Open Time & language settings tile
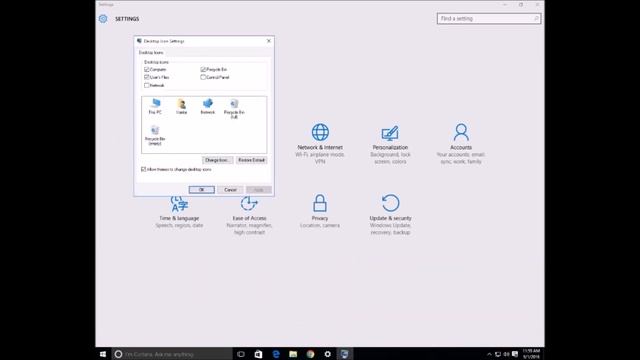Viewport: 640px width, 360px height. point(179,212)
